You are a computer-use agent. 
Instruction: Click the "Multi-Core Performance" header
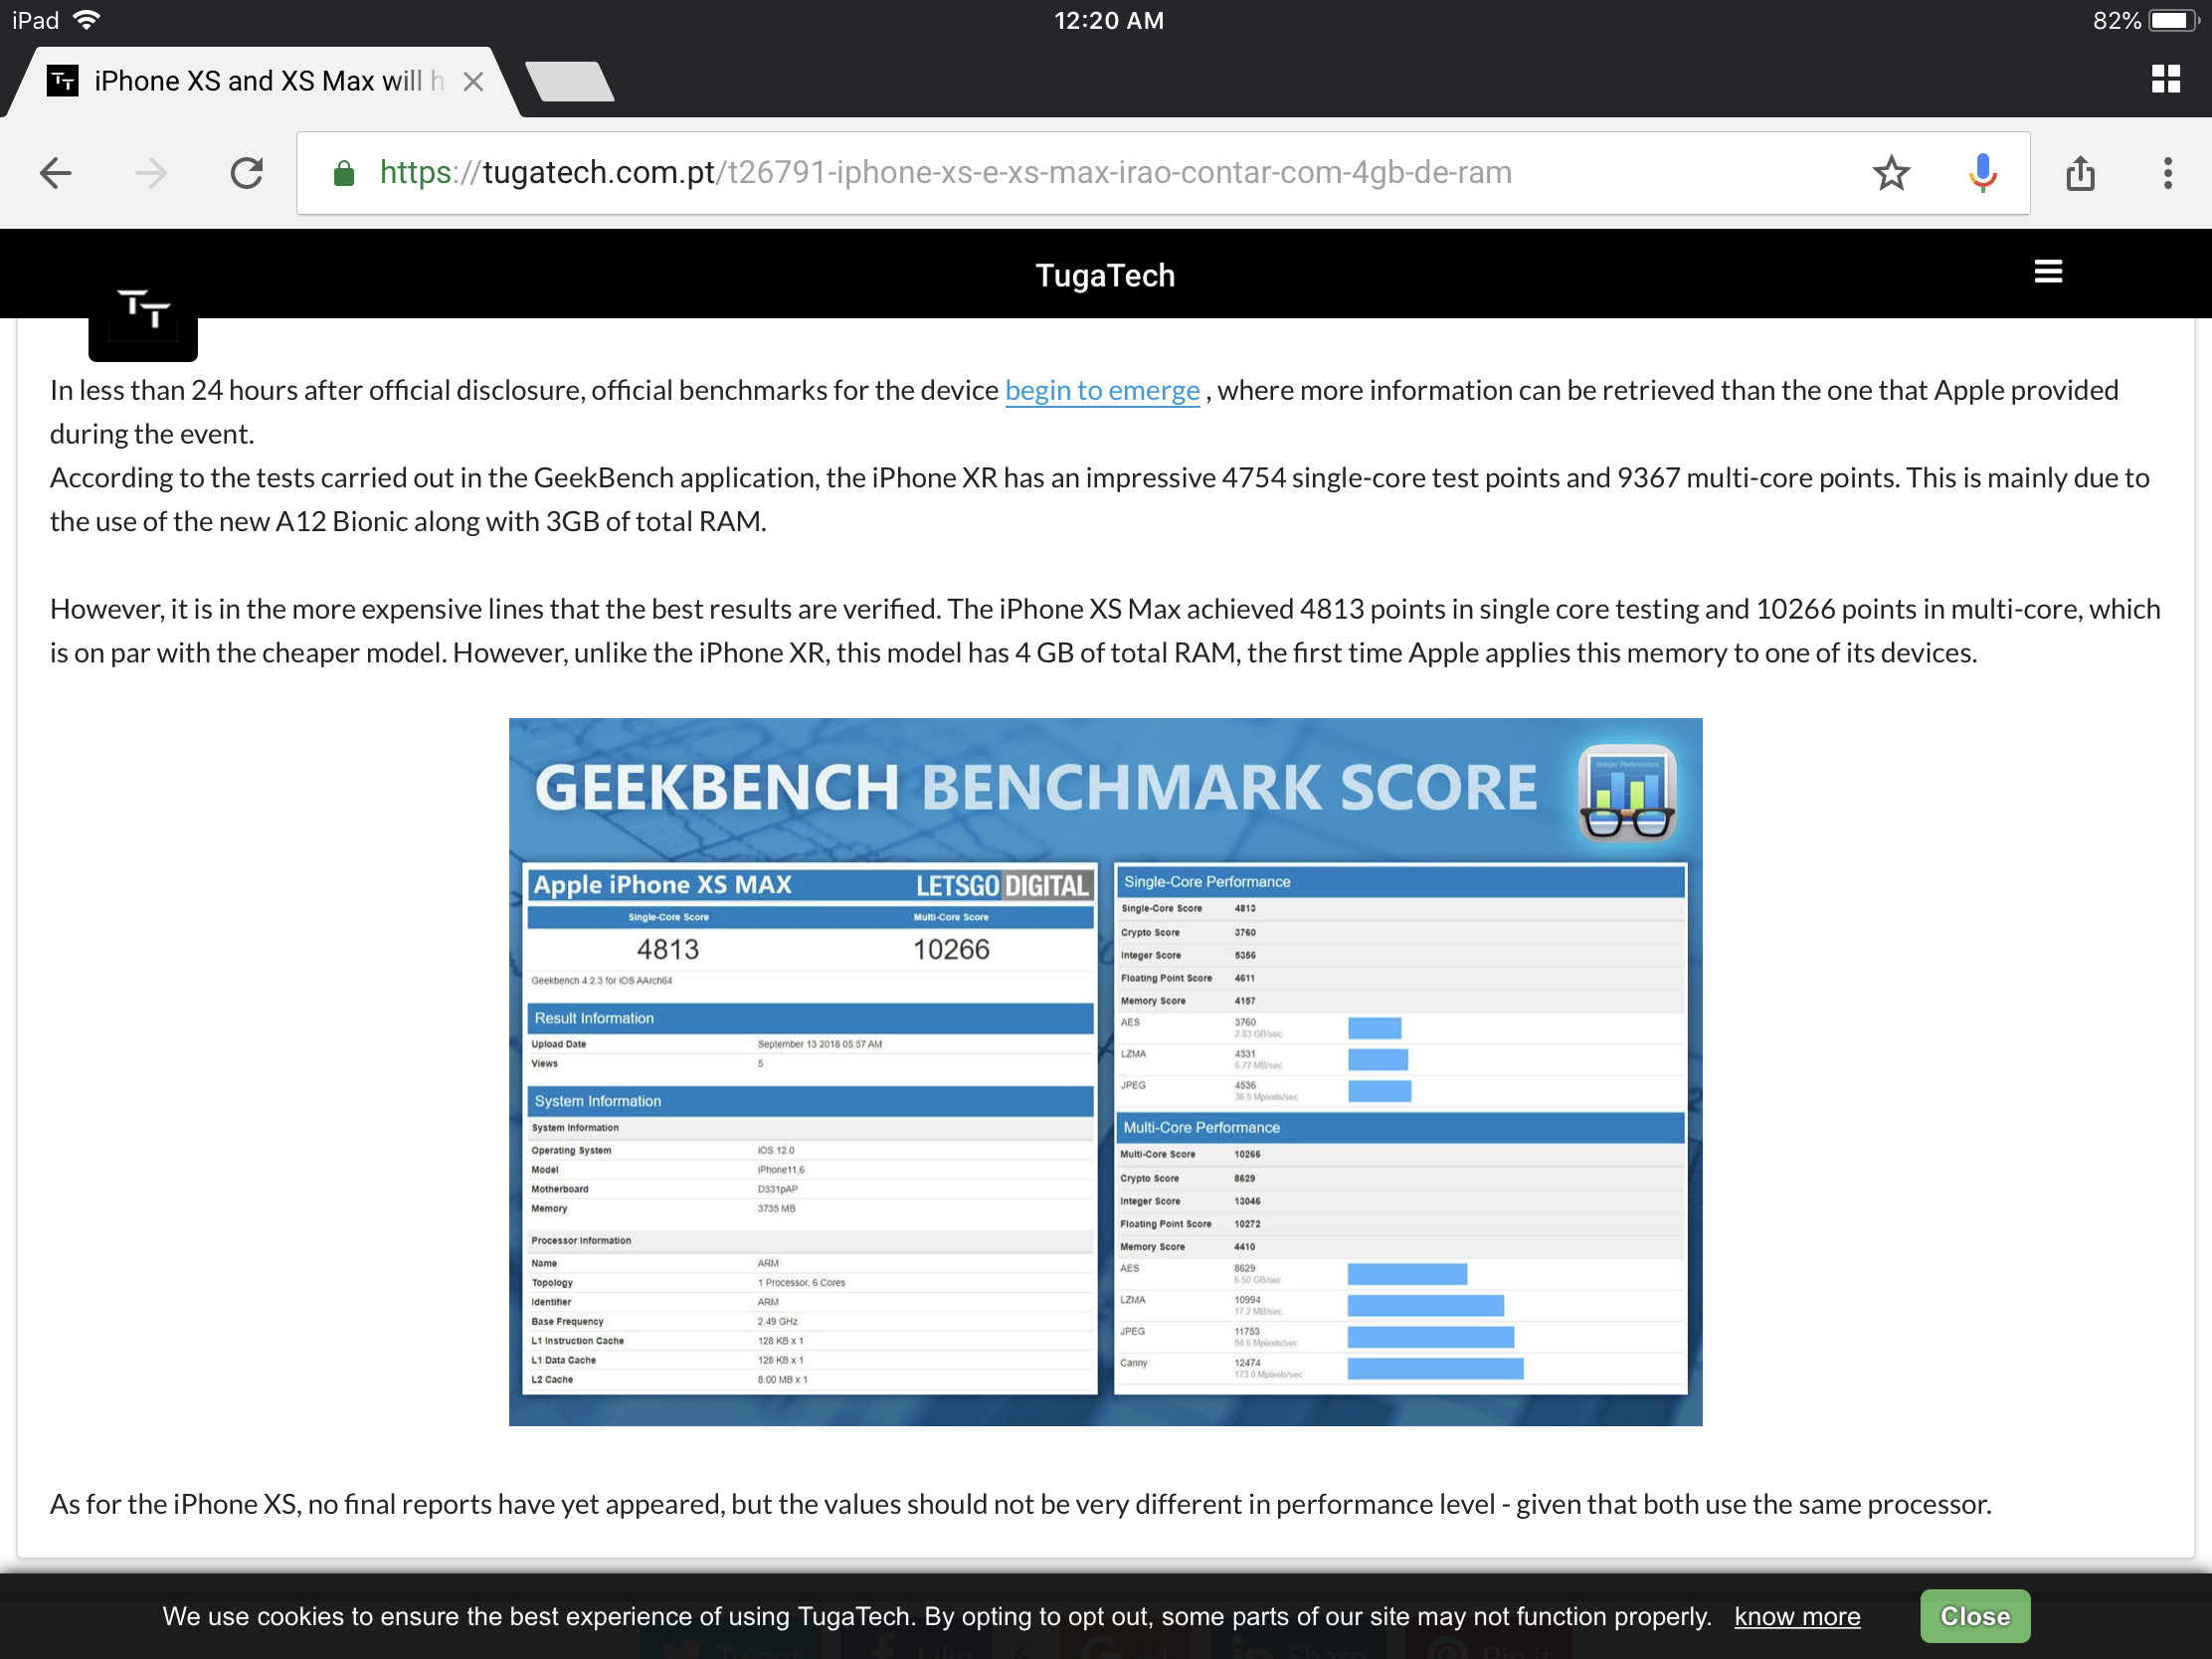[x=1400, y=1127]
